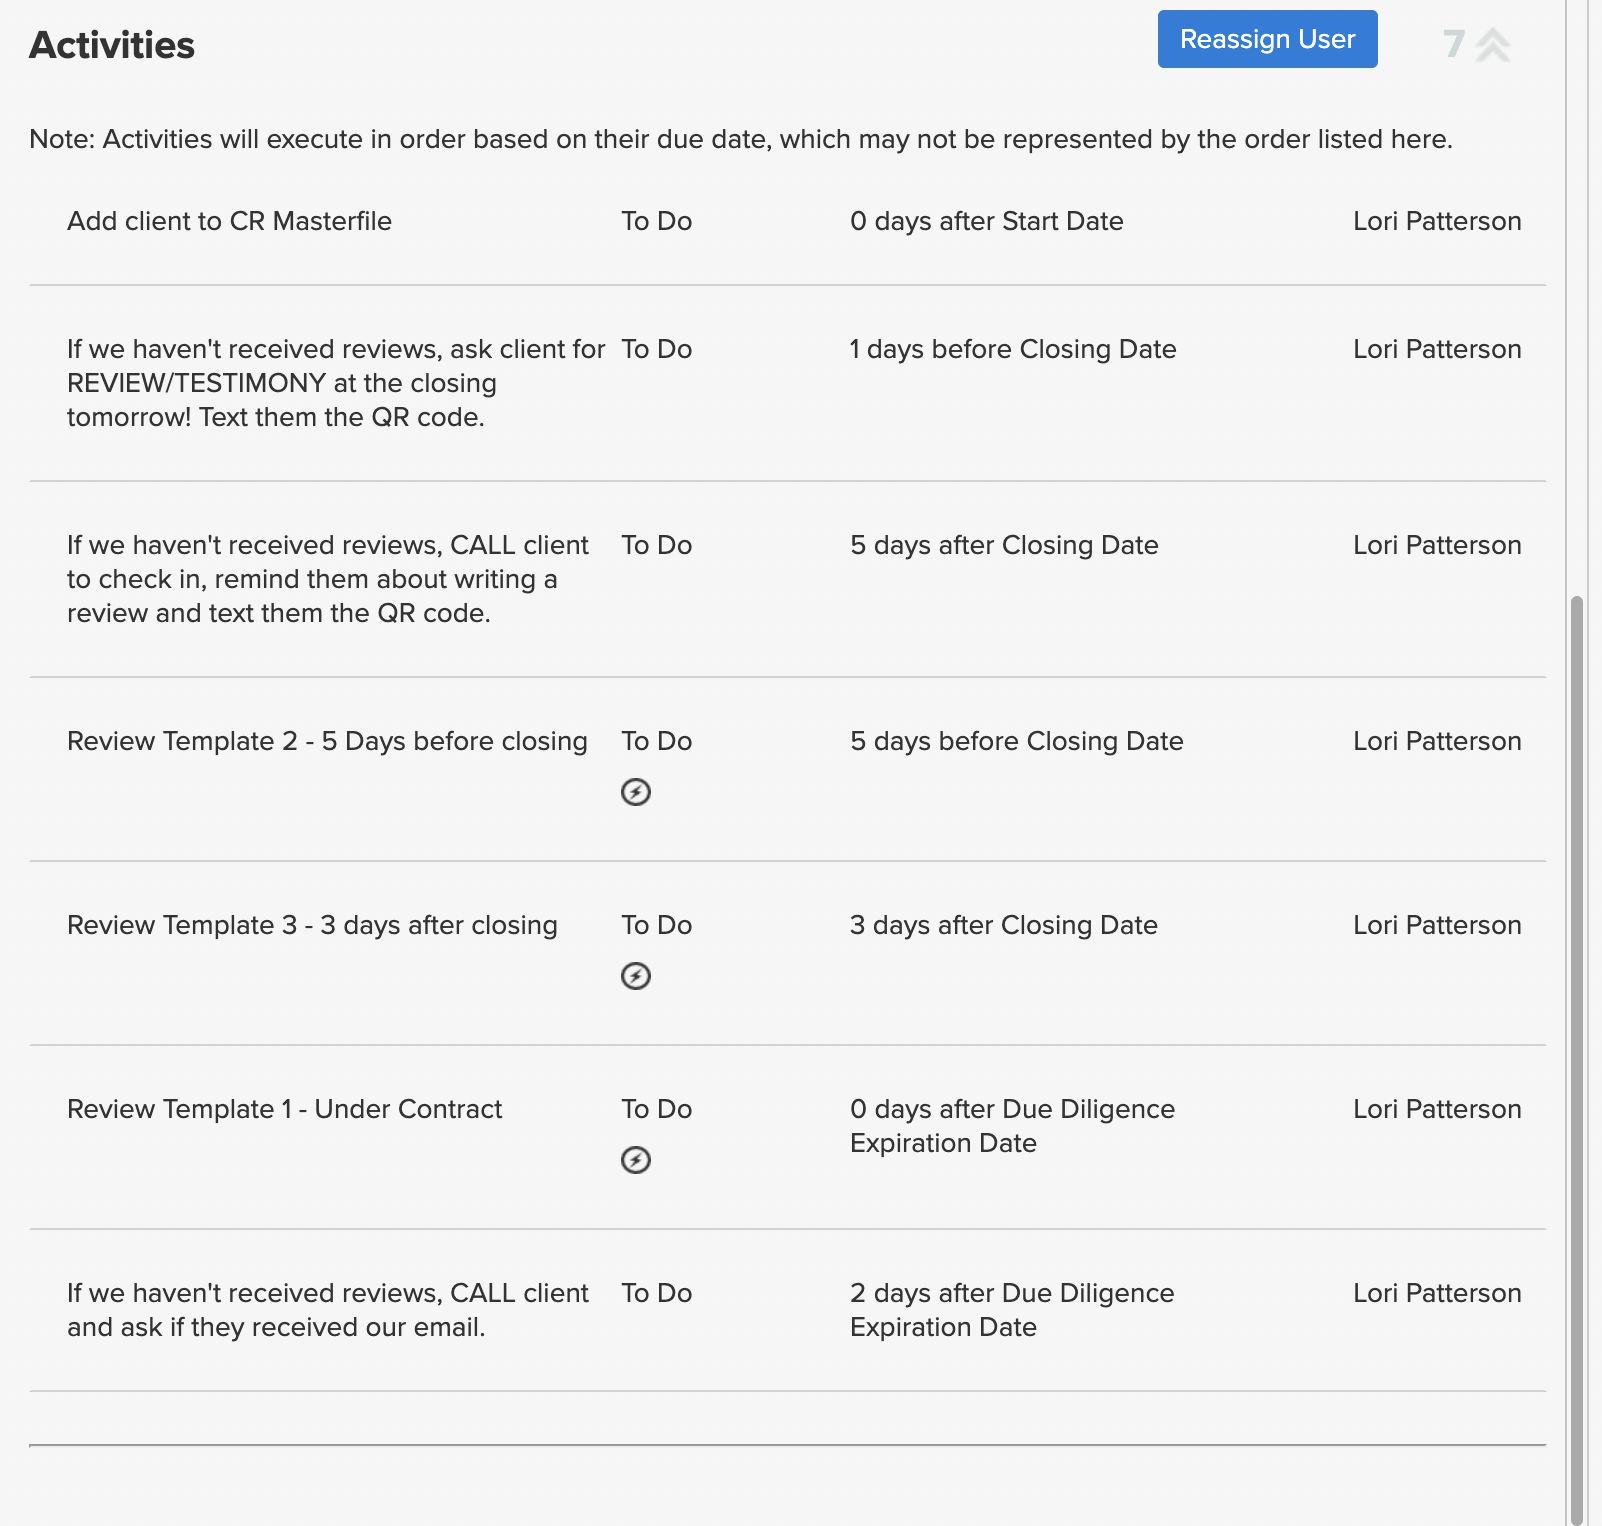Click To Do status of Add client to CR Masterfile
1602x1526 pixels.
pyautogui.click(x=656, y=221)
